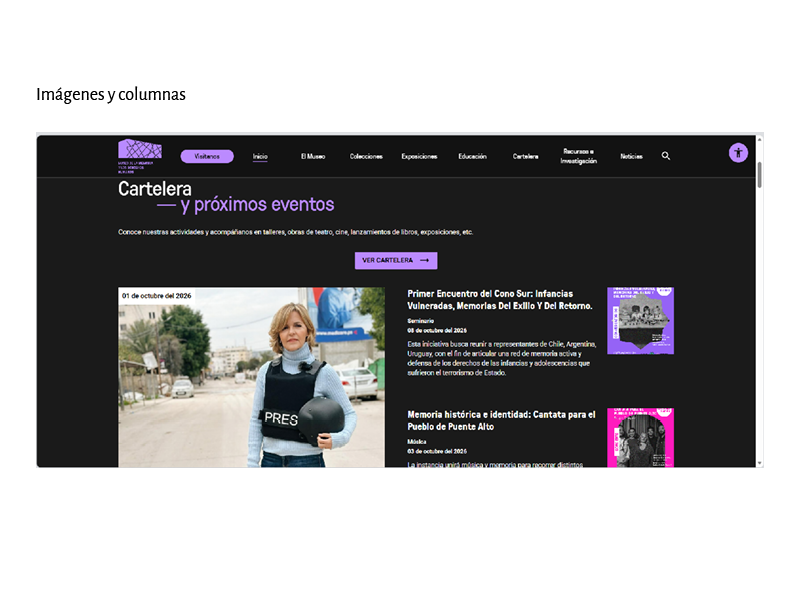
Task: Open the Primer Encuentro del Cono Sur event
Action: (499, 300)
